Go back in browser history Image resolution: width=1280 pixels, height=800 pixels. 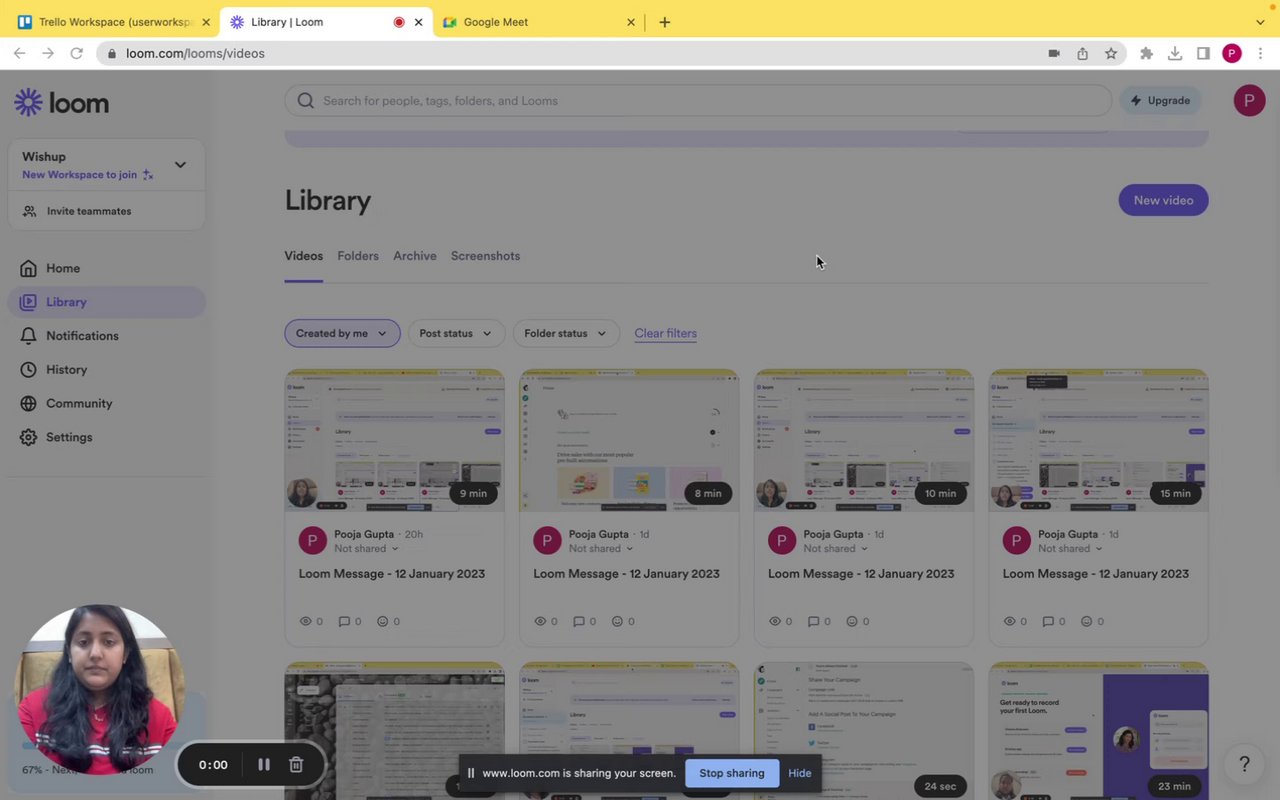tap(19, 53)
